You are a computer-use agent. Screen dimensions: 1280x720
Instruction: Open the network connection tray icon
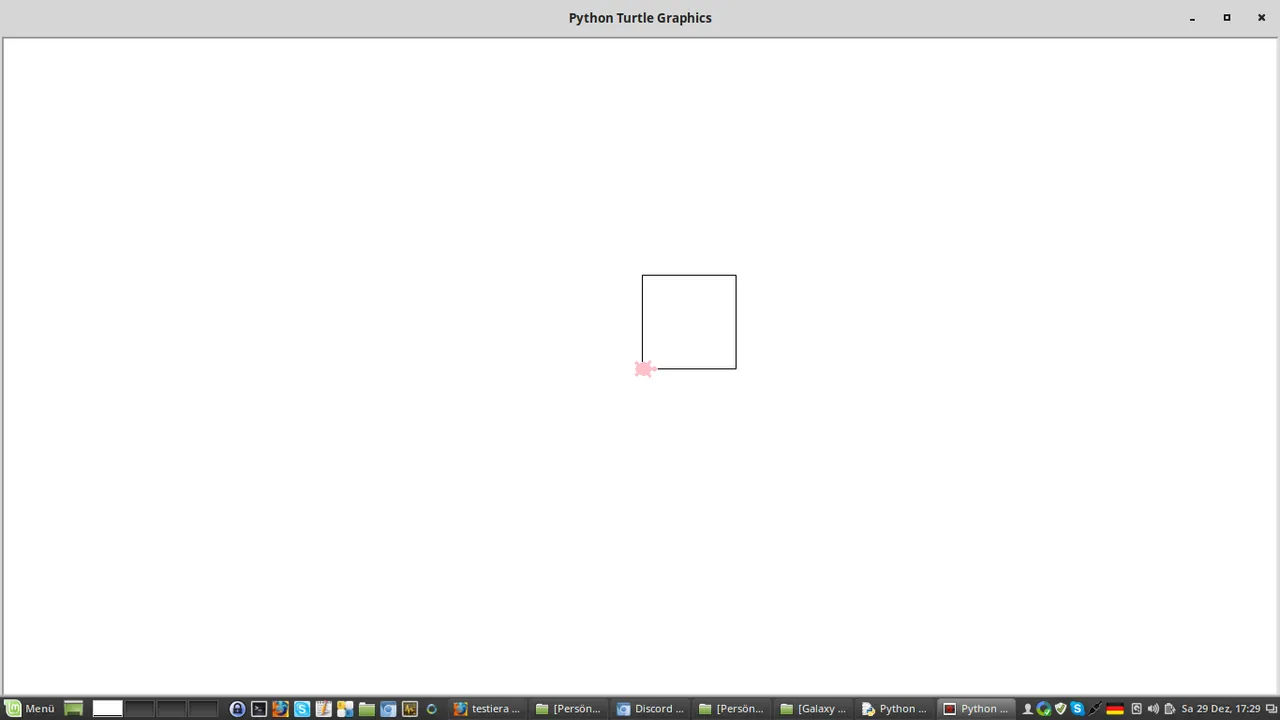point(1096,708)
